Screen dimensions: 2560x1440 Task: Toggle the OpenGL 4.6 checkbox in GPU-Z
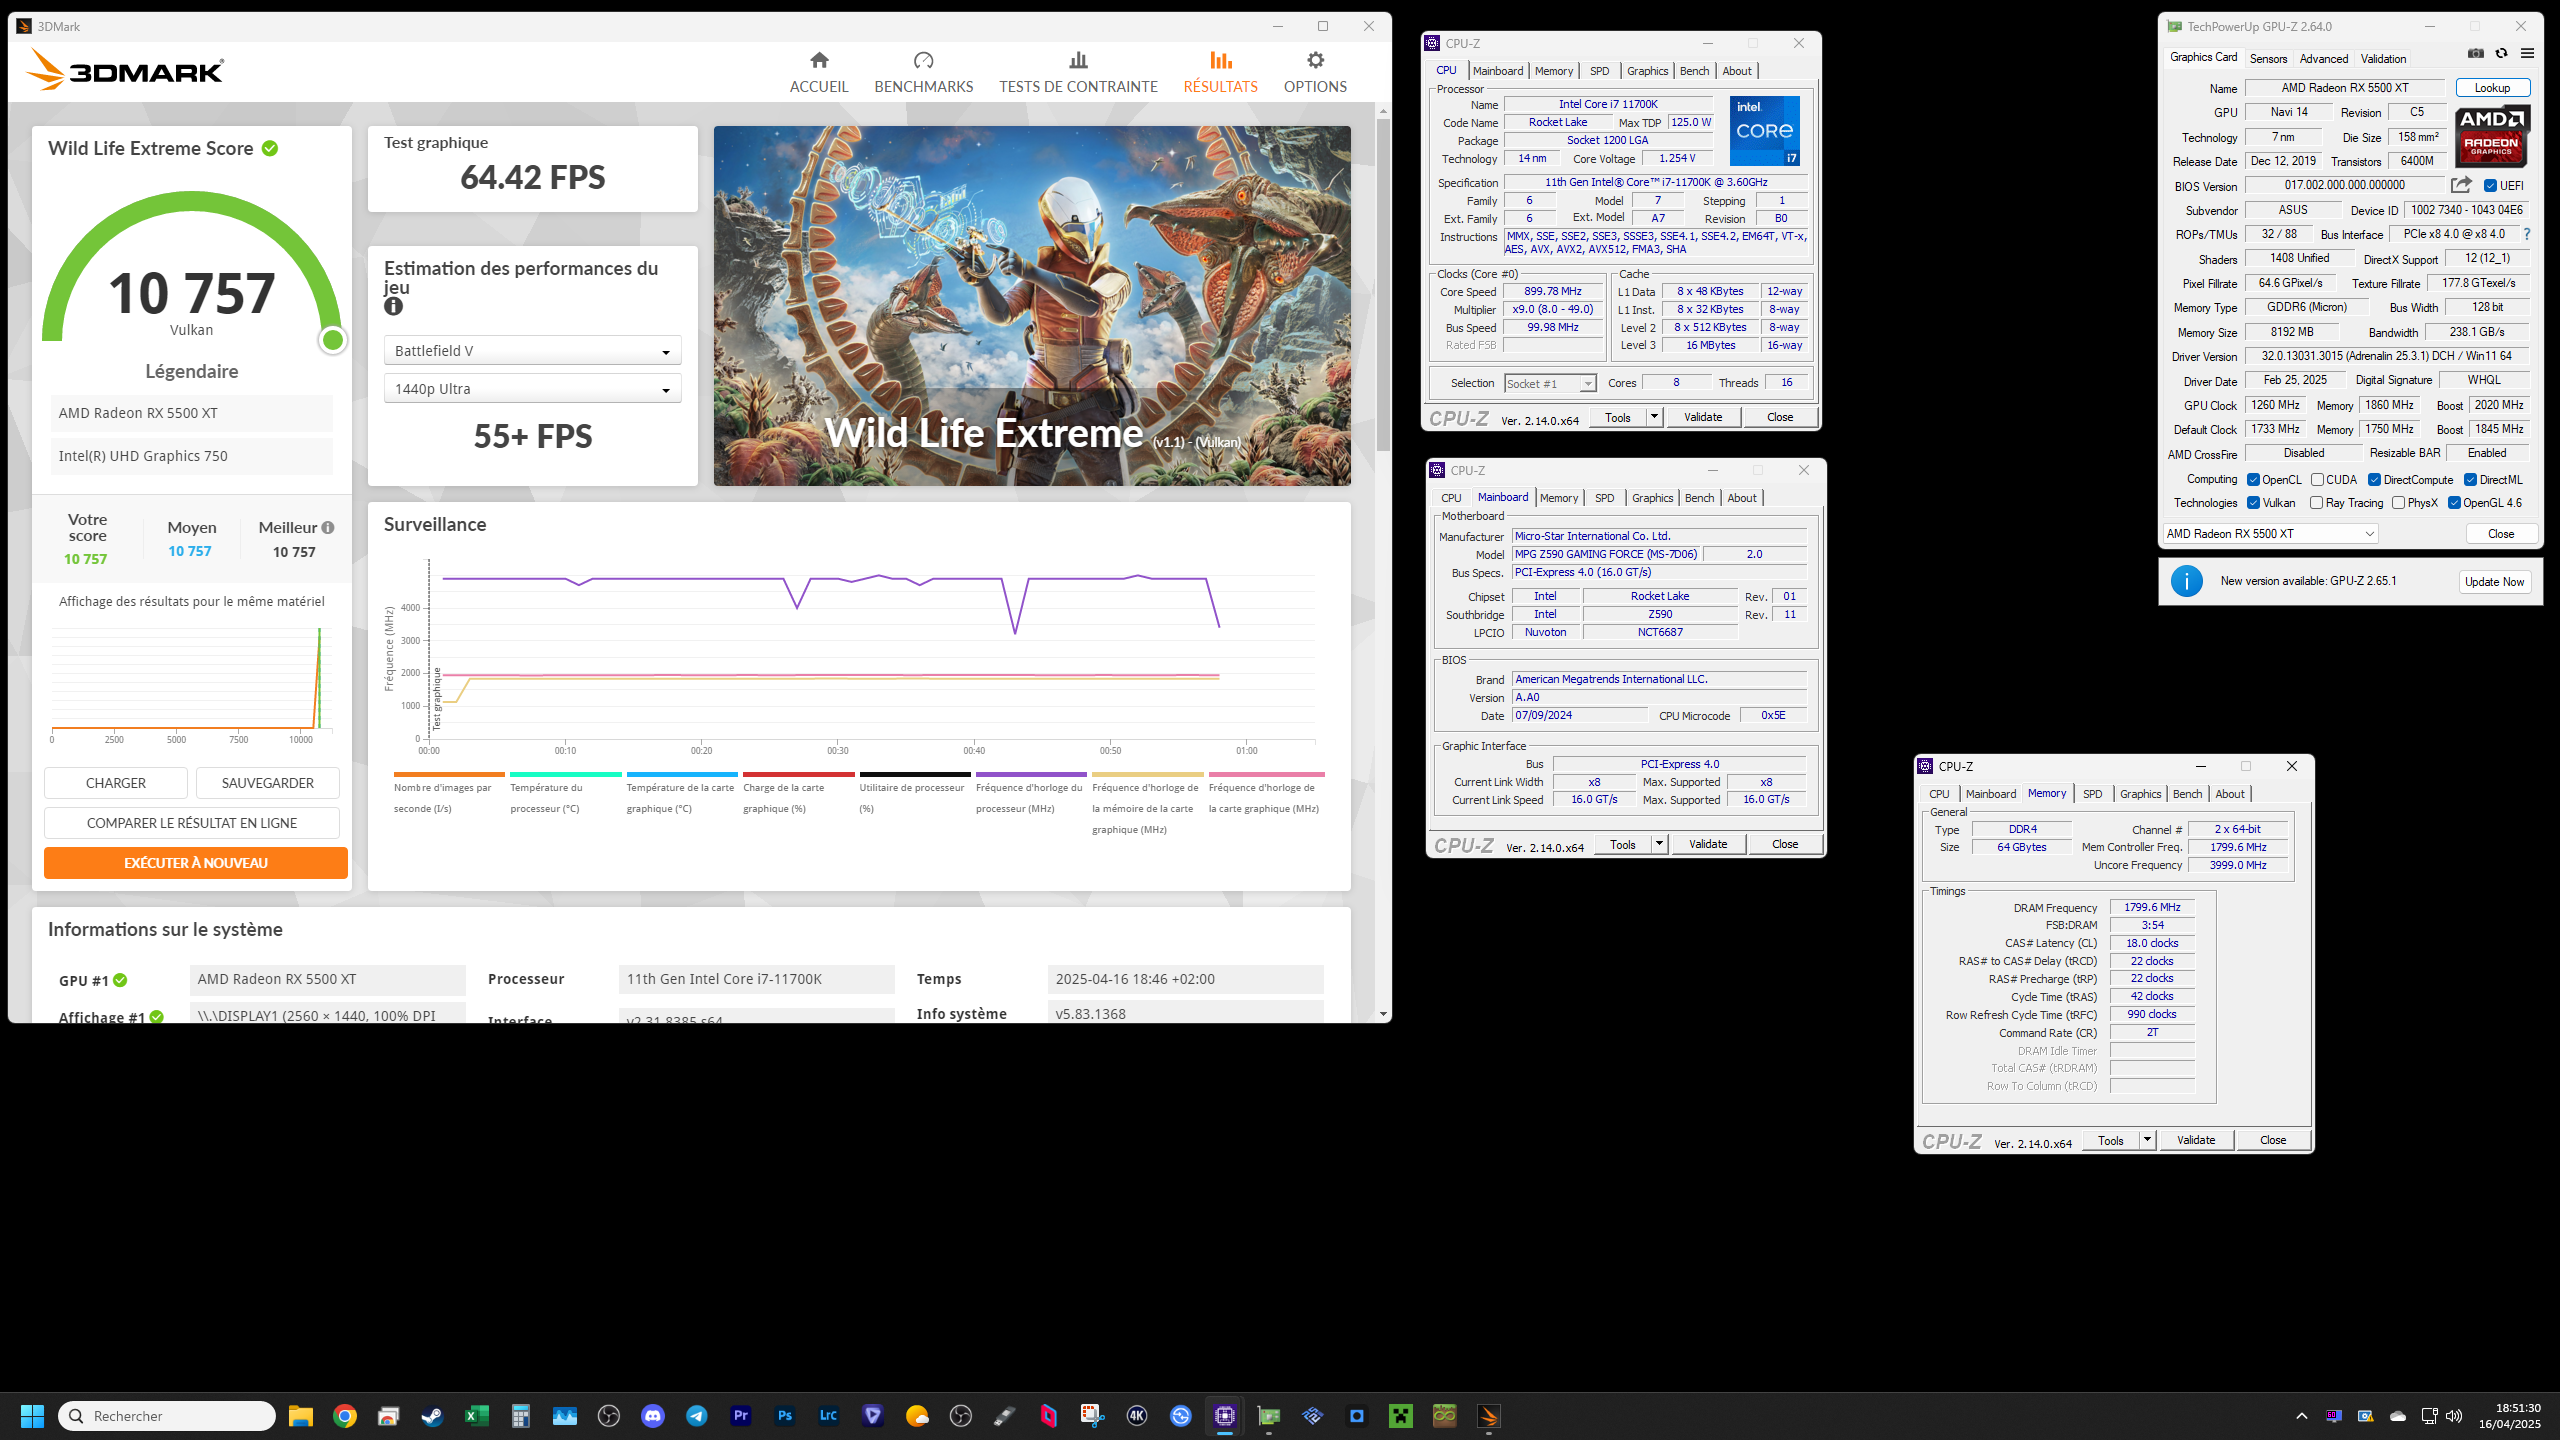click(2454, 503)
